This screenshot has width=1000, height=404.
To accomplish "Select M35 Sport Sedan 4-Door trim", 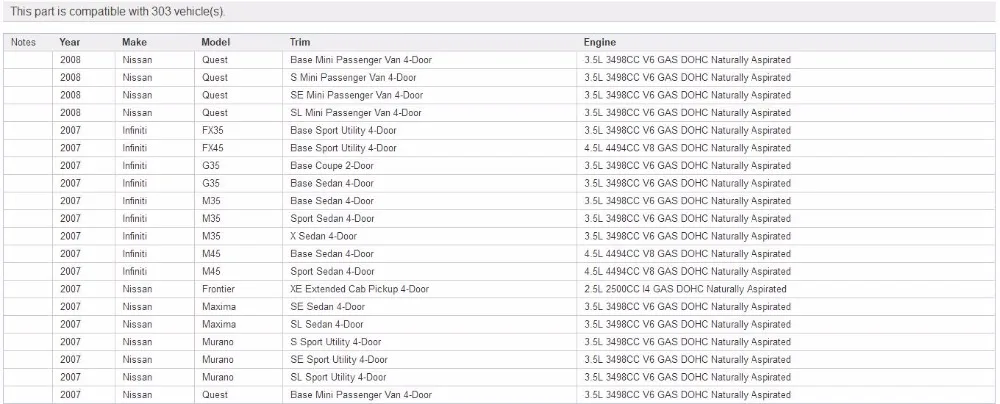I will coord(332,219).
